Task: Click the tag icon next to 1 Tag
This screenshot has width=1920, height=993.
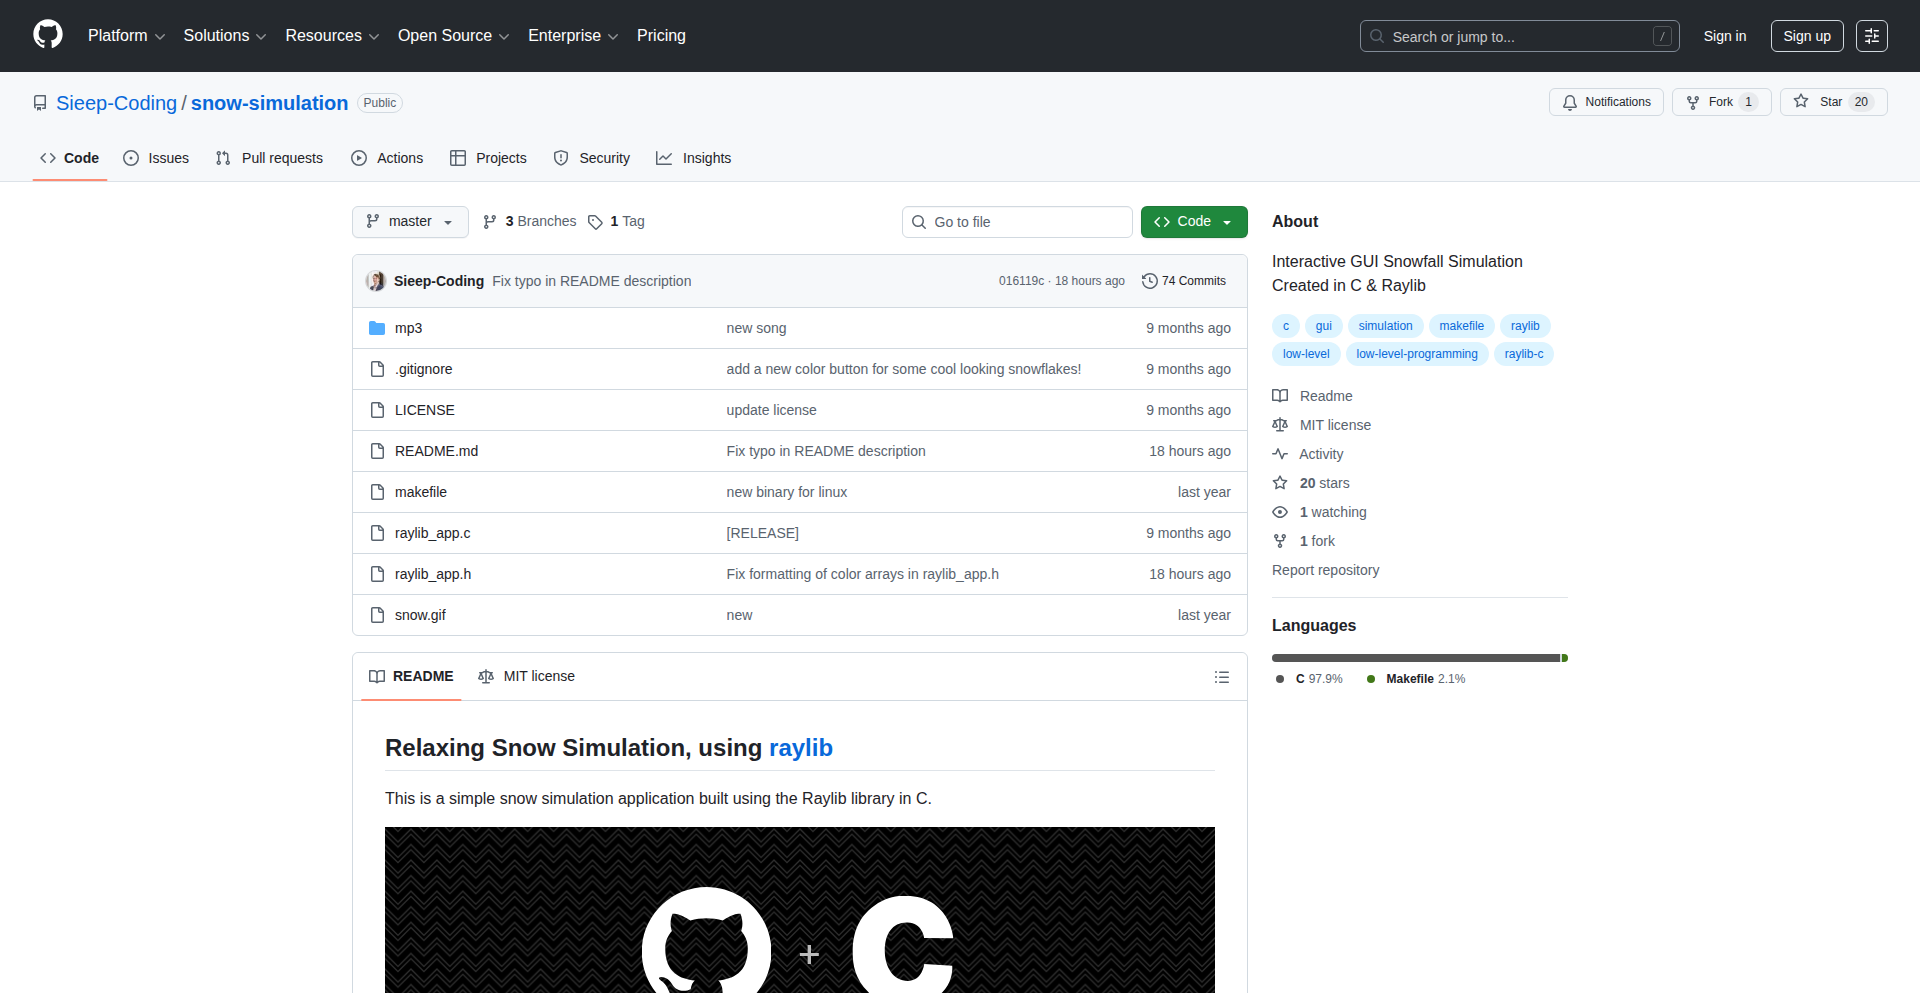Action: 595,222
